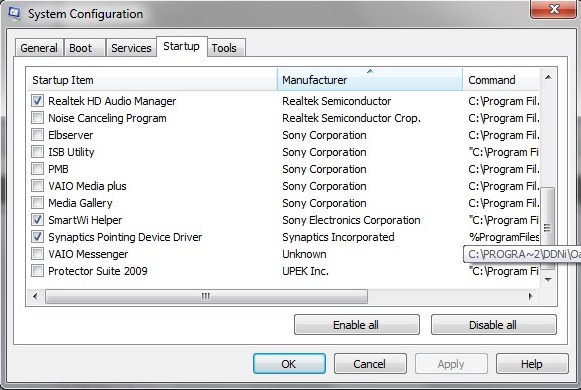Click Realtek Semiconductor Crop. manufacturer cell
The height and width of the screenshot is (390, 581).
coord(351,118)
